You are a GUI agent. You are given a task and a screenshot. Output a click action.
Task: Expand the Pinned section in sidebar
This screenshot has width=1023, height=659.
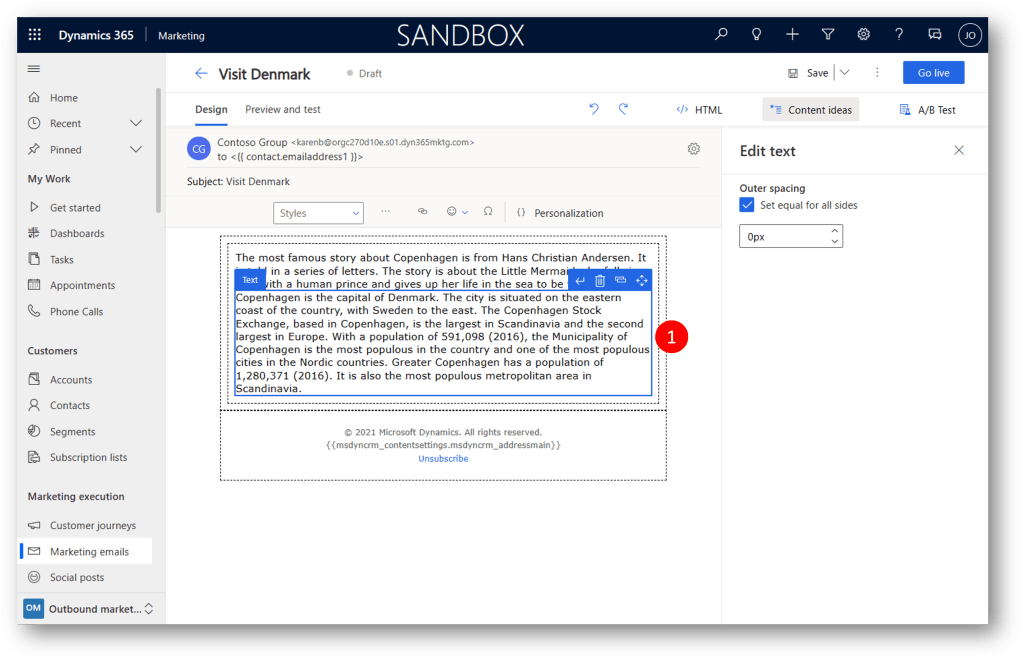click(136, 149)
